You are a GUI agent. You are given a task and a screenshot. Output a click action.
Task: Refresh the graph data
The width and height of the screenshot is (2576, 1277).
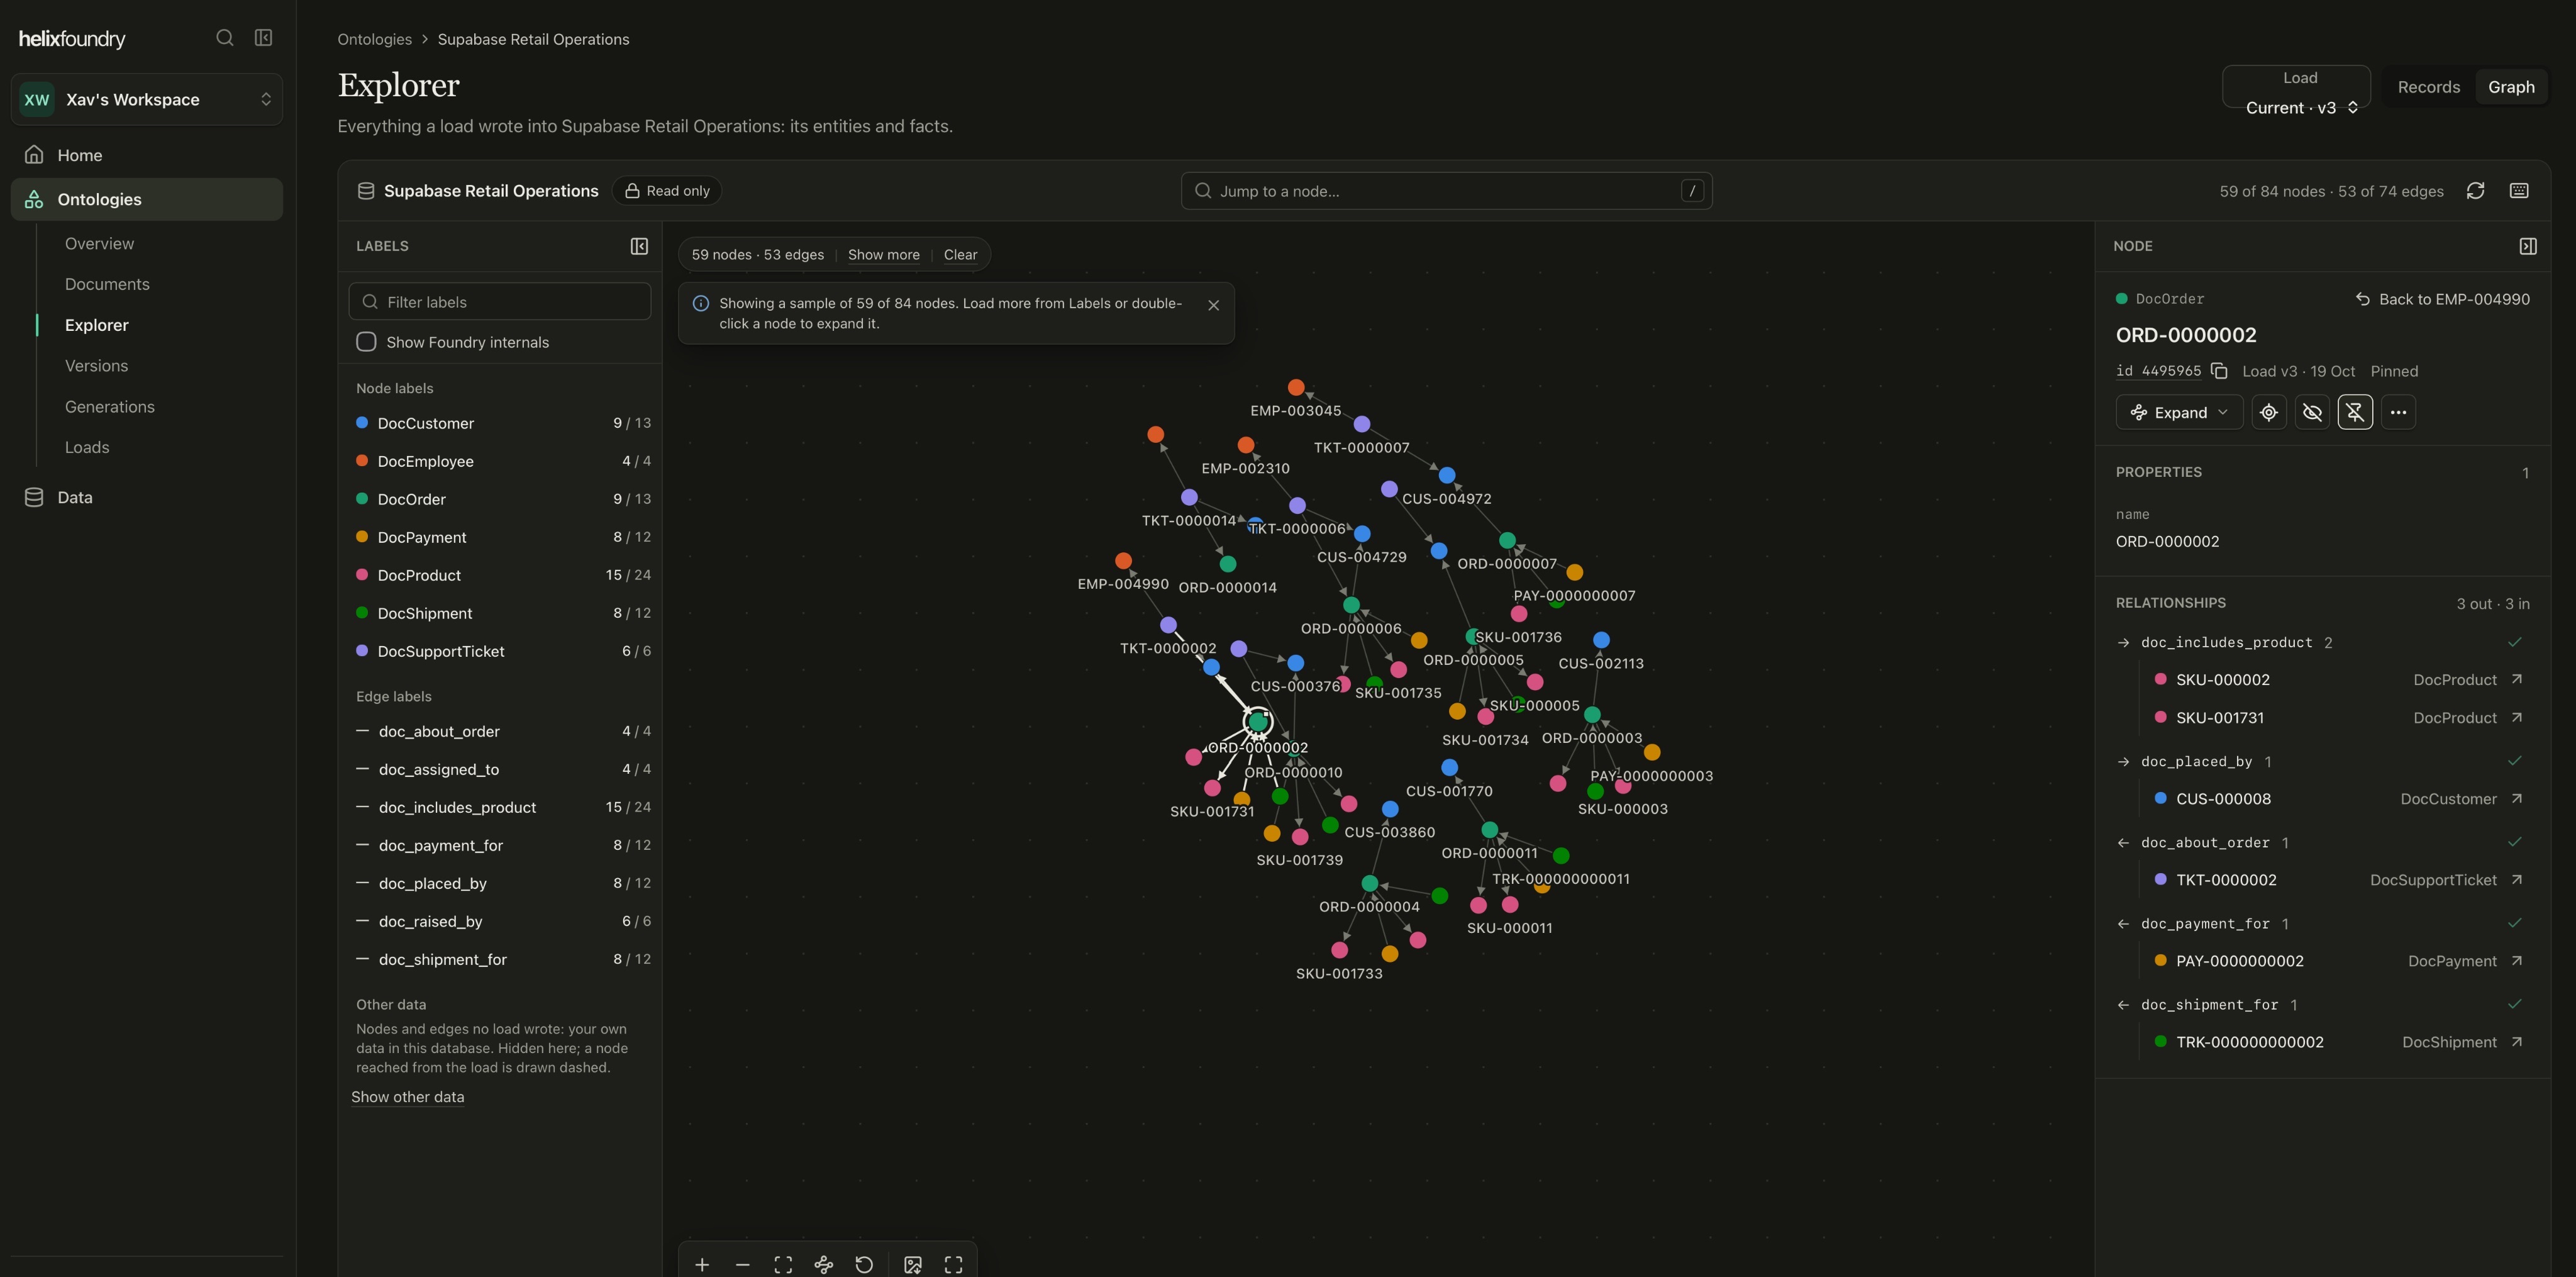pyautogui.click(x=2476, y=191)
